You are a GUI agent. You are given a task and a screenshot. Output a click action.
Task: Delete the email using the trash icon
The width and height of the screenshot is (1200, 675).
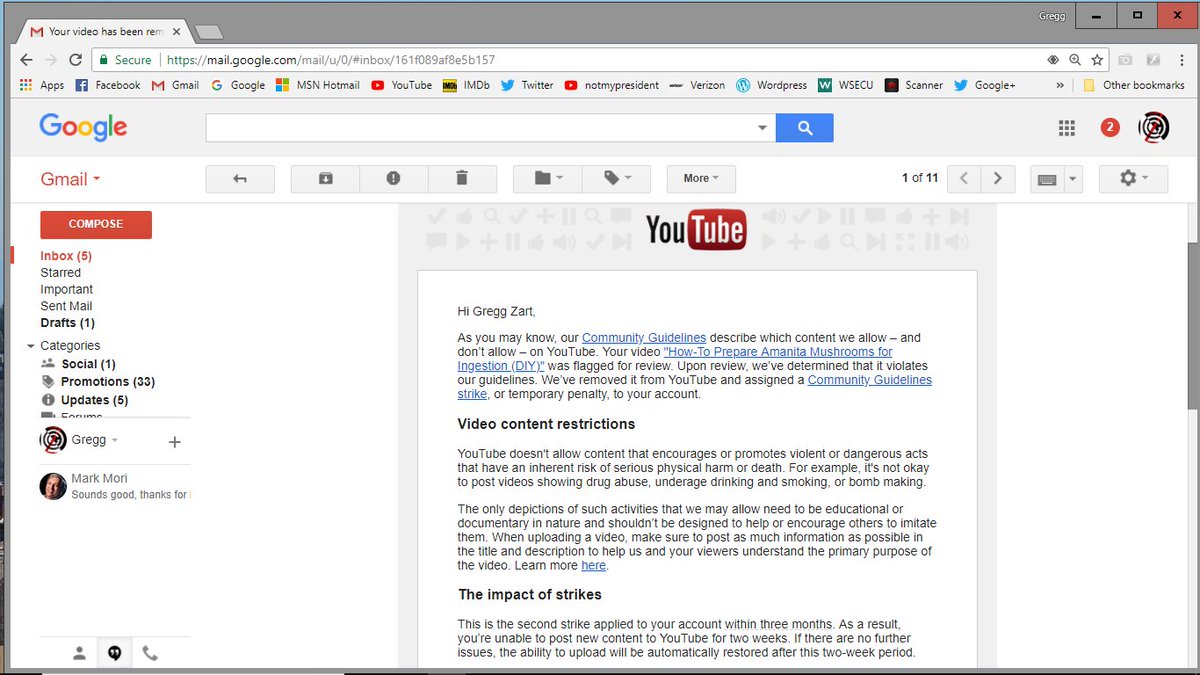[x=461, y=178]
